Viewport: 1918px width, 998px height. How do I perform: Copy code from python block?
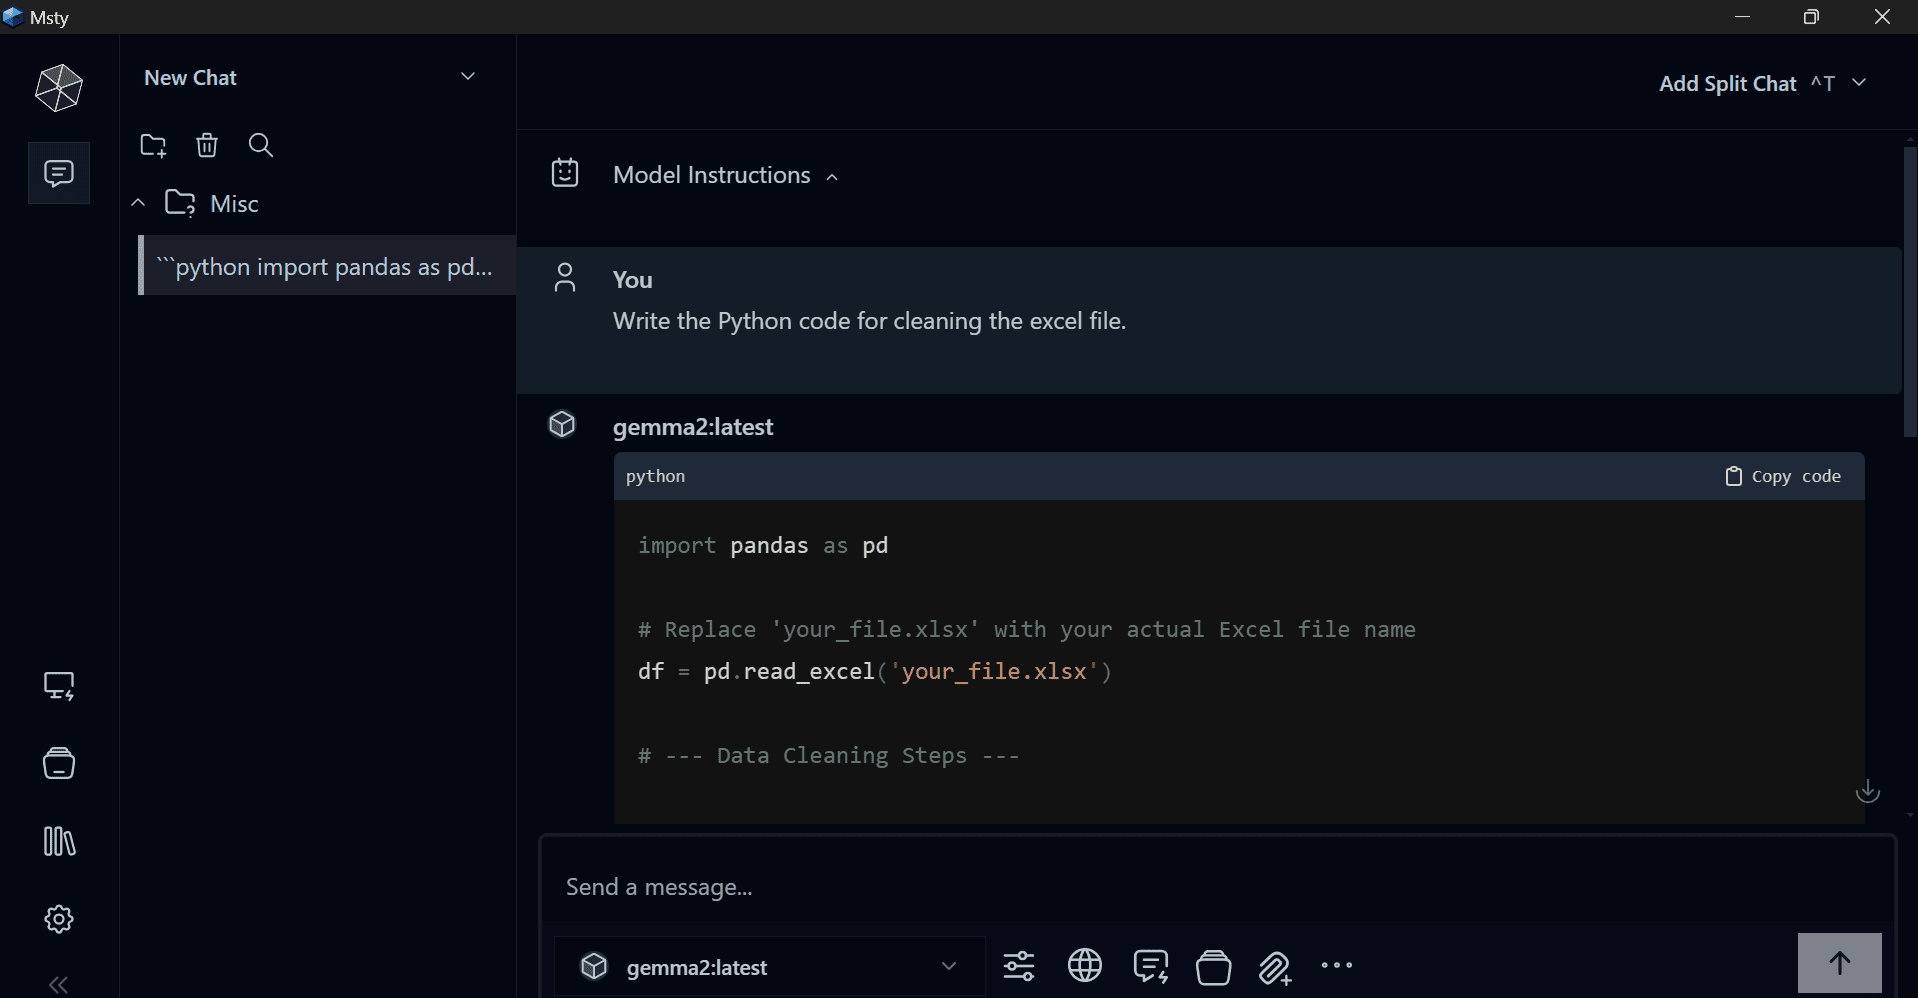click(x=1783, y=476)
